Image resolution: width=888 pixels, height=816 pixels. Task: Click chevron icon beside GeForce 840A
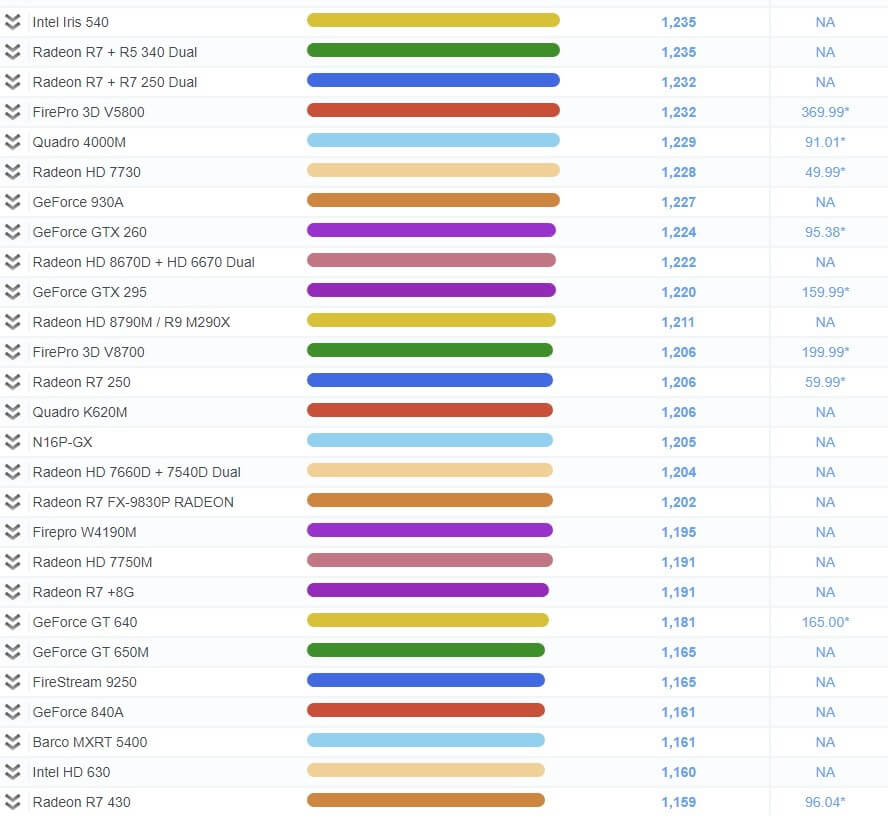click(12, 712)
